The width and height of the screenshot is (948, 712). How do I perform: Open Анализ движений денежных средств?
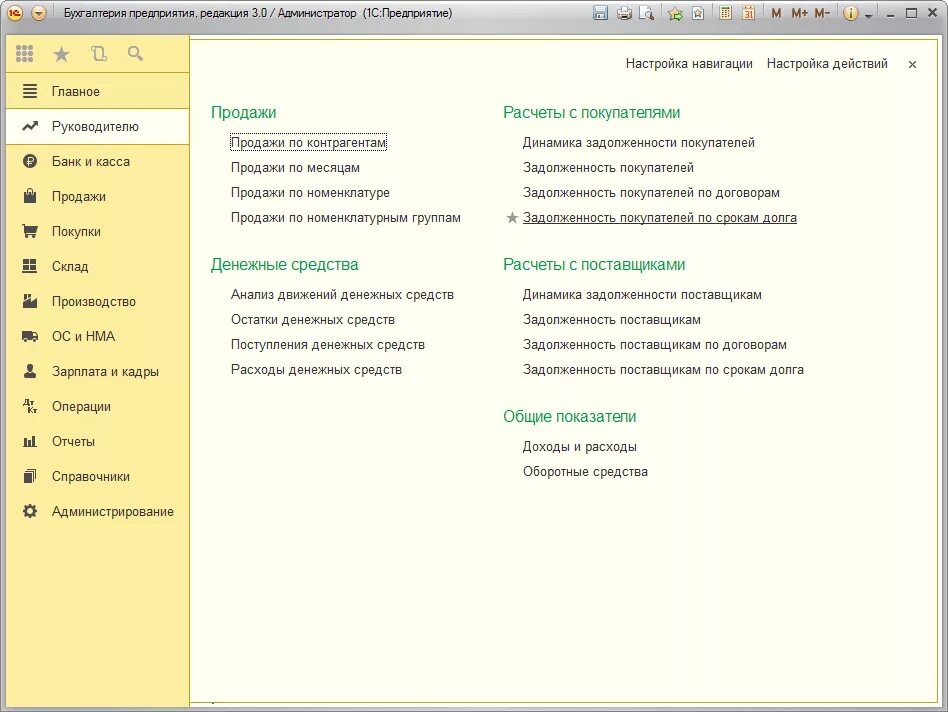pyautogui.click(x=342, y=295)
